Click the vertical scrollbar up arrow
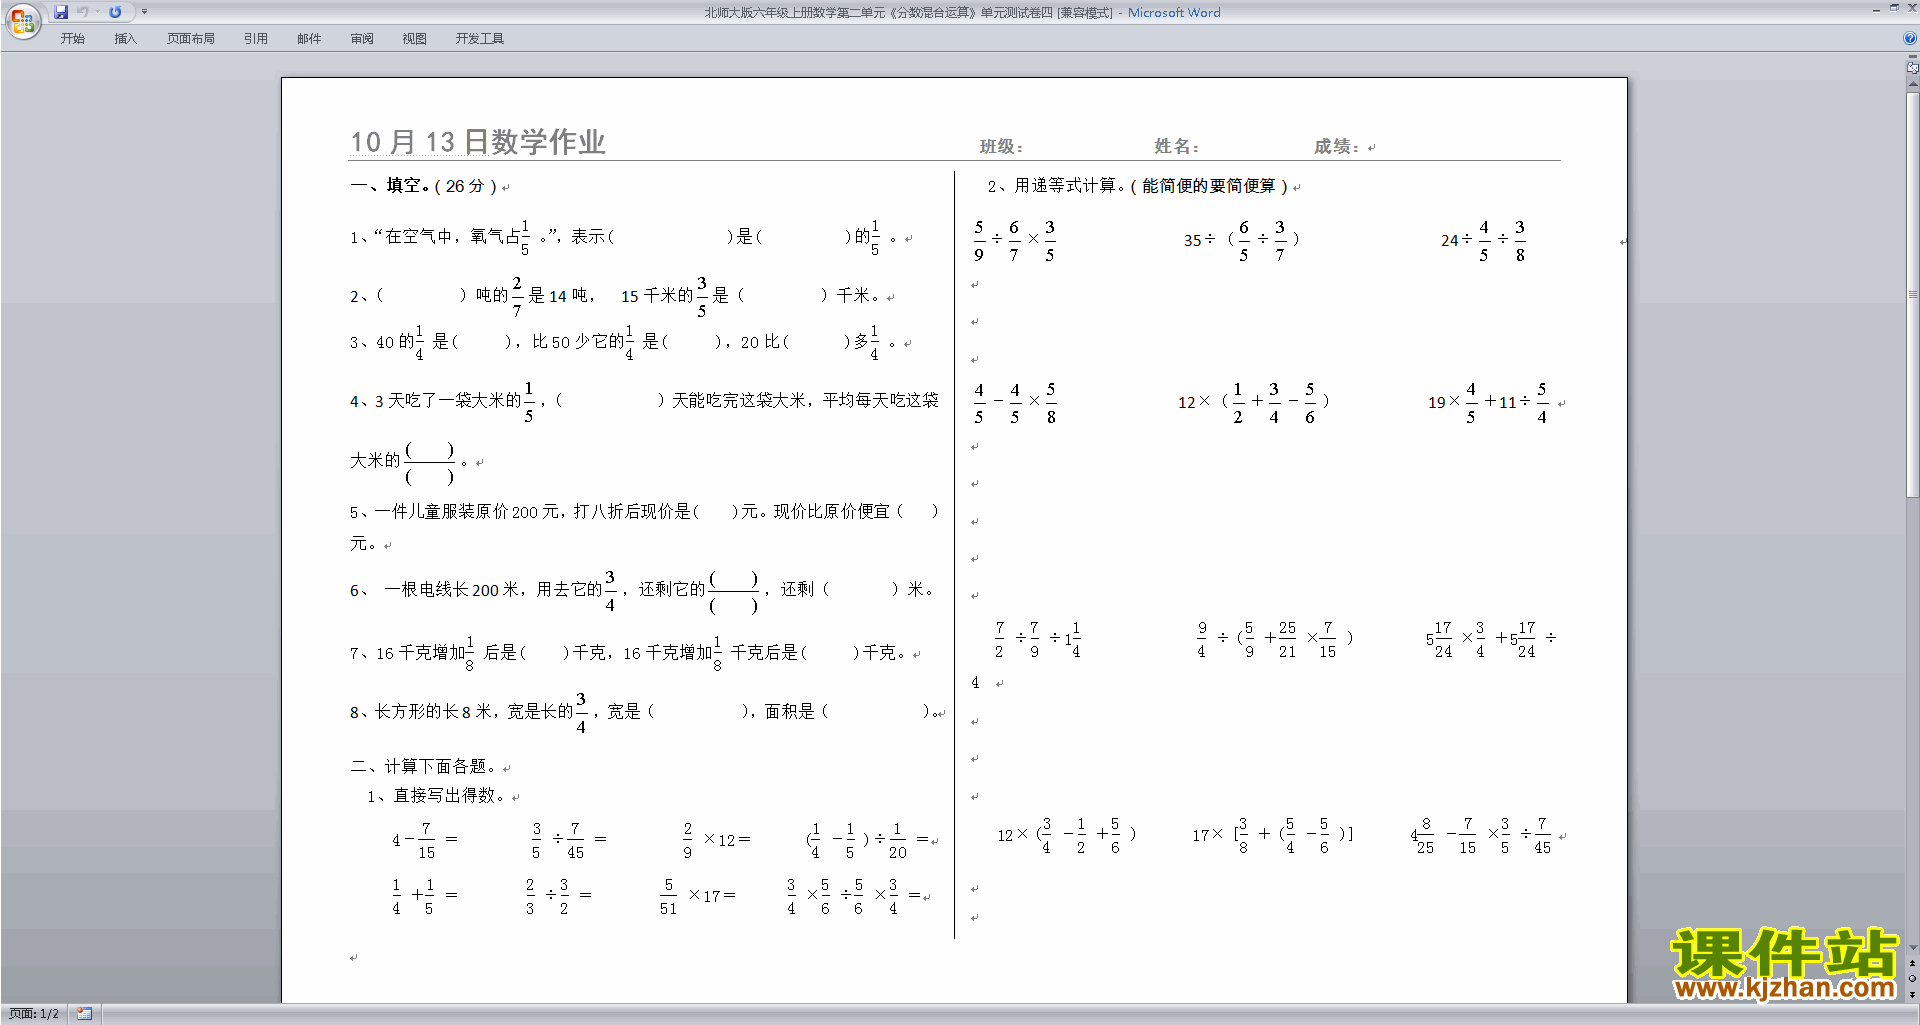The image size is (1920, 1025). tap(1912, 83)
